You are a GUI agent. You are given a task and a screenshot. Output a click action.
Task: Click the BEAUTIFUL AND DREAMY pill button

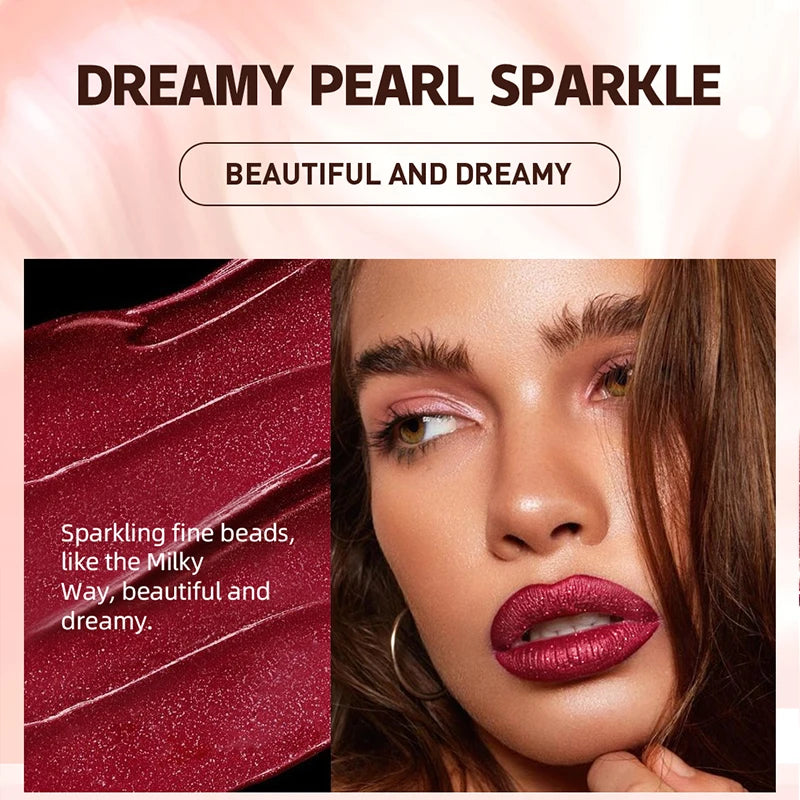coord(399,174)
